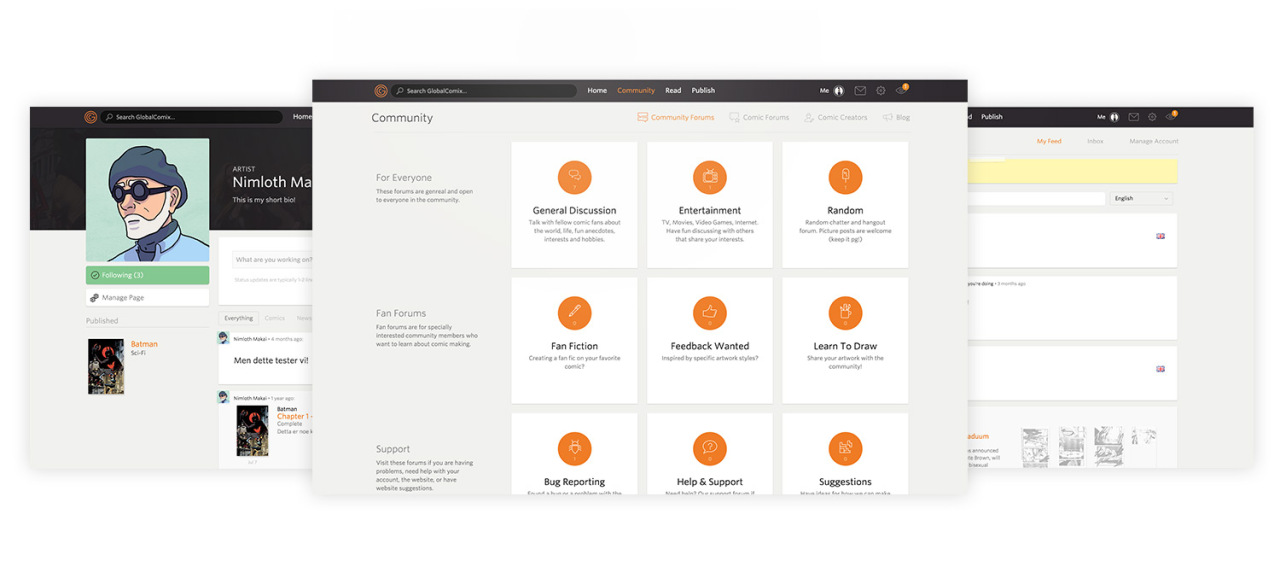The image size is (1280, 567).
Task: Click the Learn To Draw icon
Action: point(845,313)
